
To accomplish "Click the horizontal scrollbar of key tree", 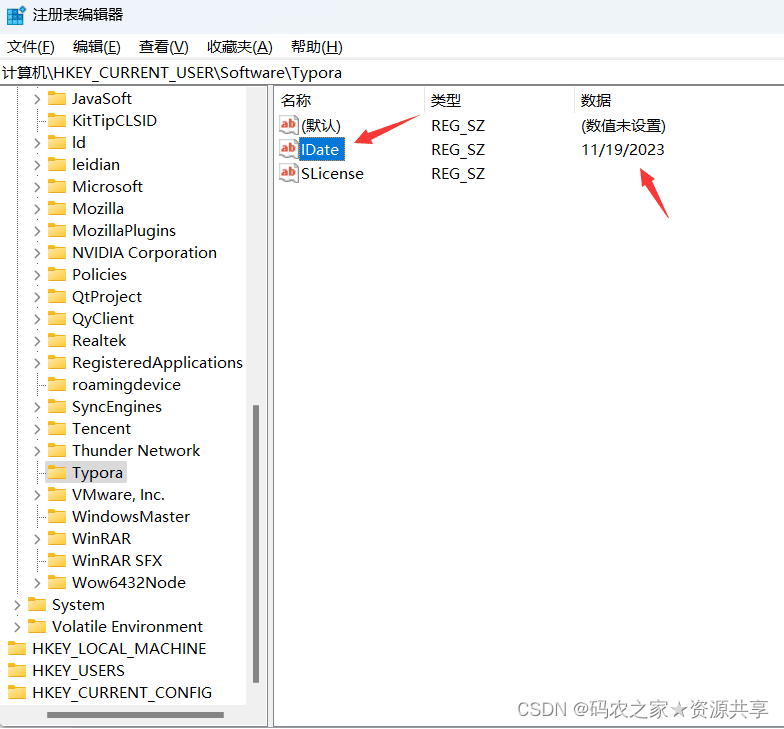I will (135, 714).
